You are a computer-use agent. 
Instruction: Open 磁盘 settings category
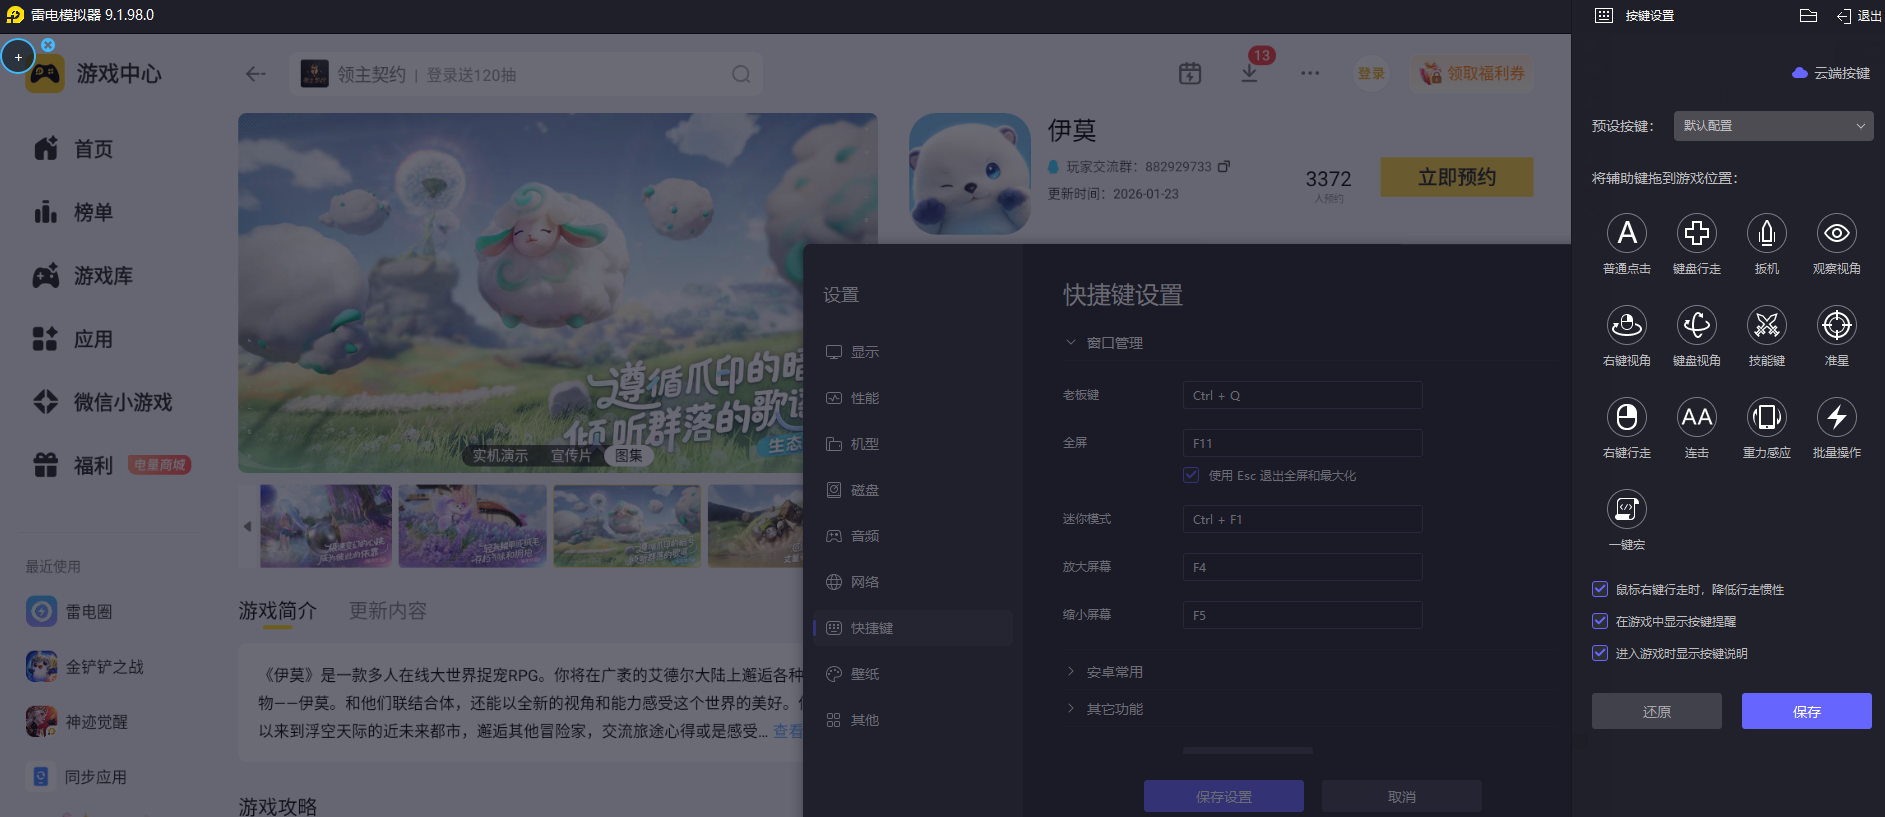click(x=913, y=490)
